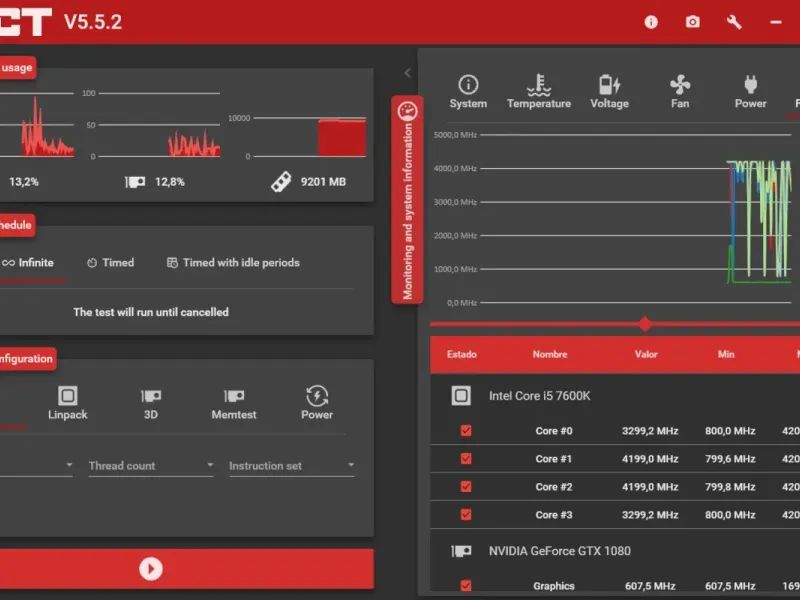The width and height of the screenshot is (800, 600).
Task: Toggle the Monitoring and system information sidebar
Action: tap(407, 199)
